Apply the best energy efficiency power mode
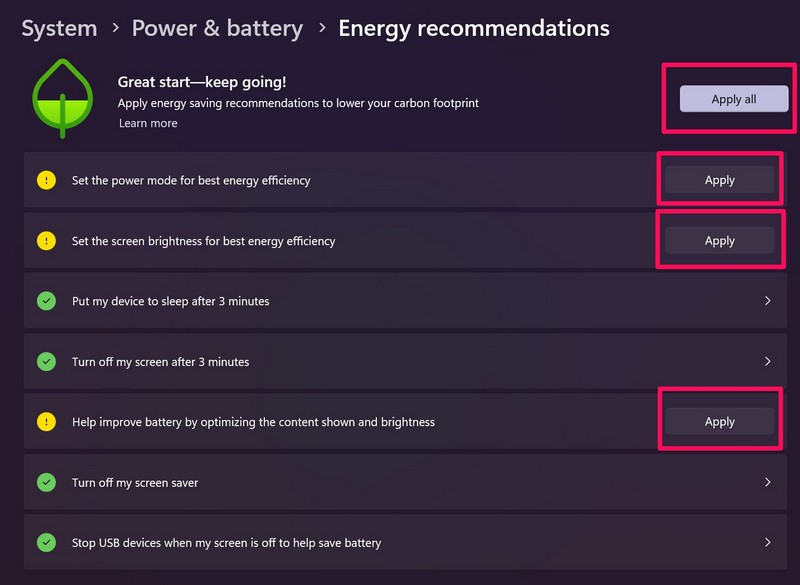 [x=719, y=181]
